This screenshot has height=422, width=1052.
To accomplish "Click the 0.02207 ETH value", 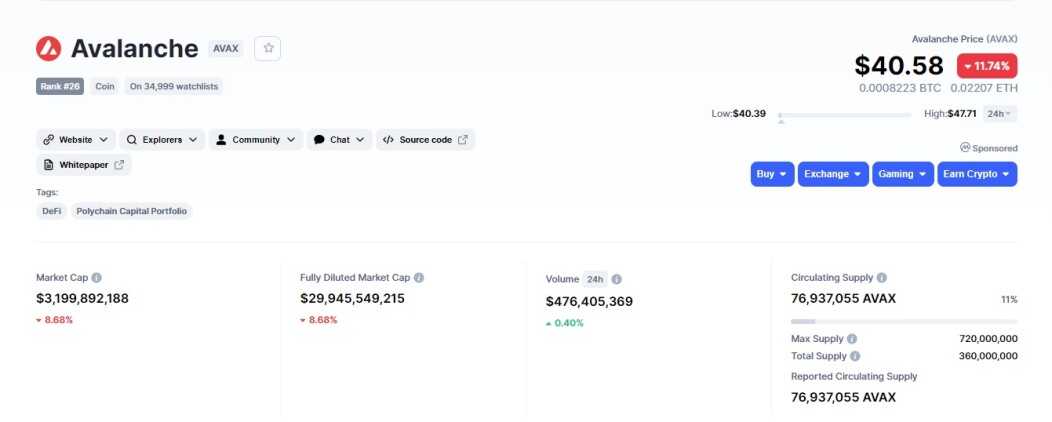I will (984, 88).
